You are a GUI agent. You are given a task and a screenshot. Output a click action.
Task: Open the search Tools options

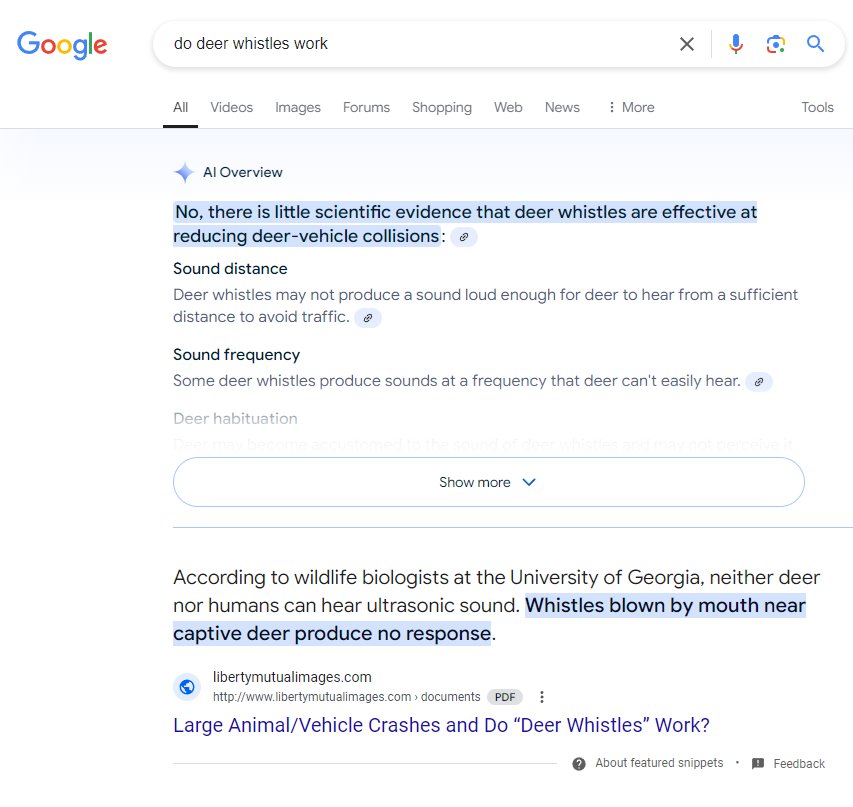click(x=817, y=107)
